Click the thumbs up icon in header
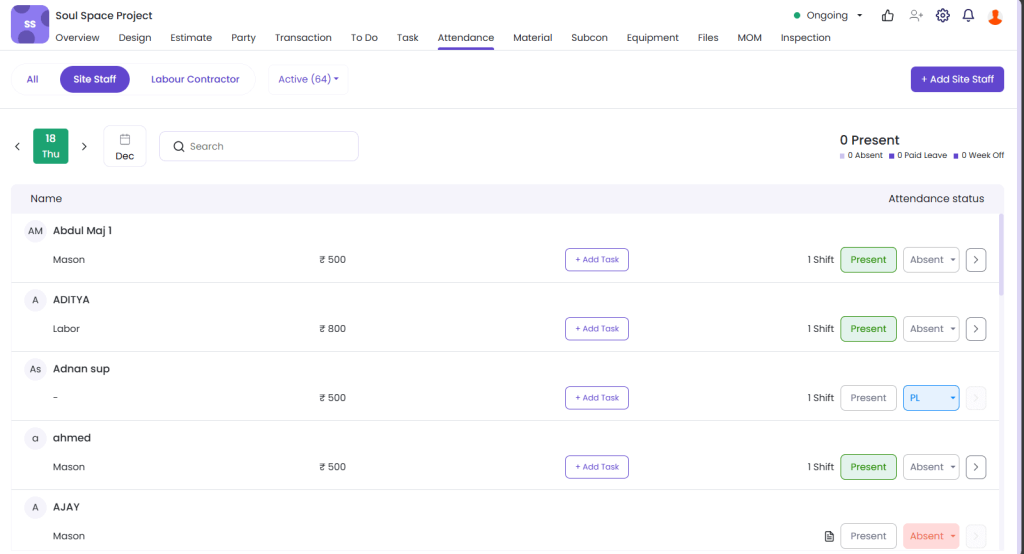1024x554 pixels. pyautogui.click(x=887, y=16)
